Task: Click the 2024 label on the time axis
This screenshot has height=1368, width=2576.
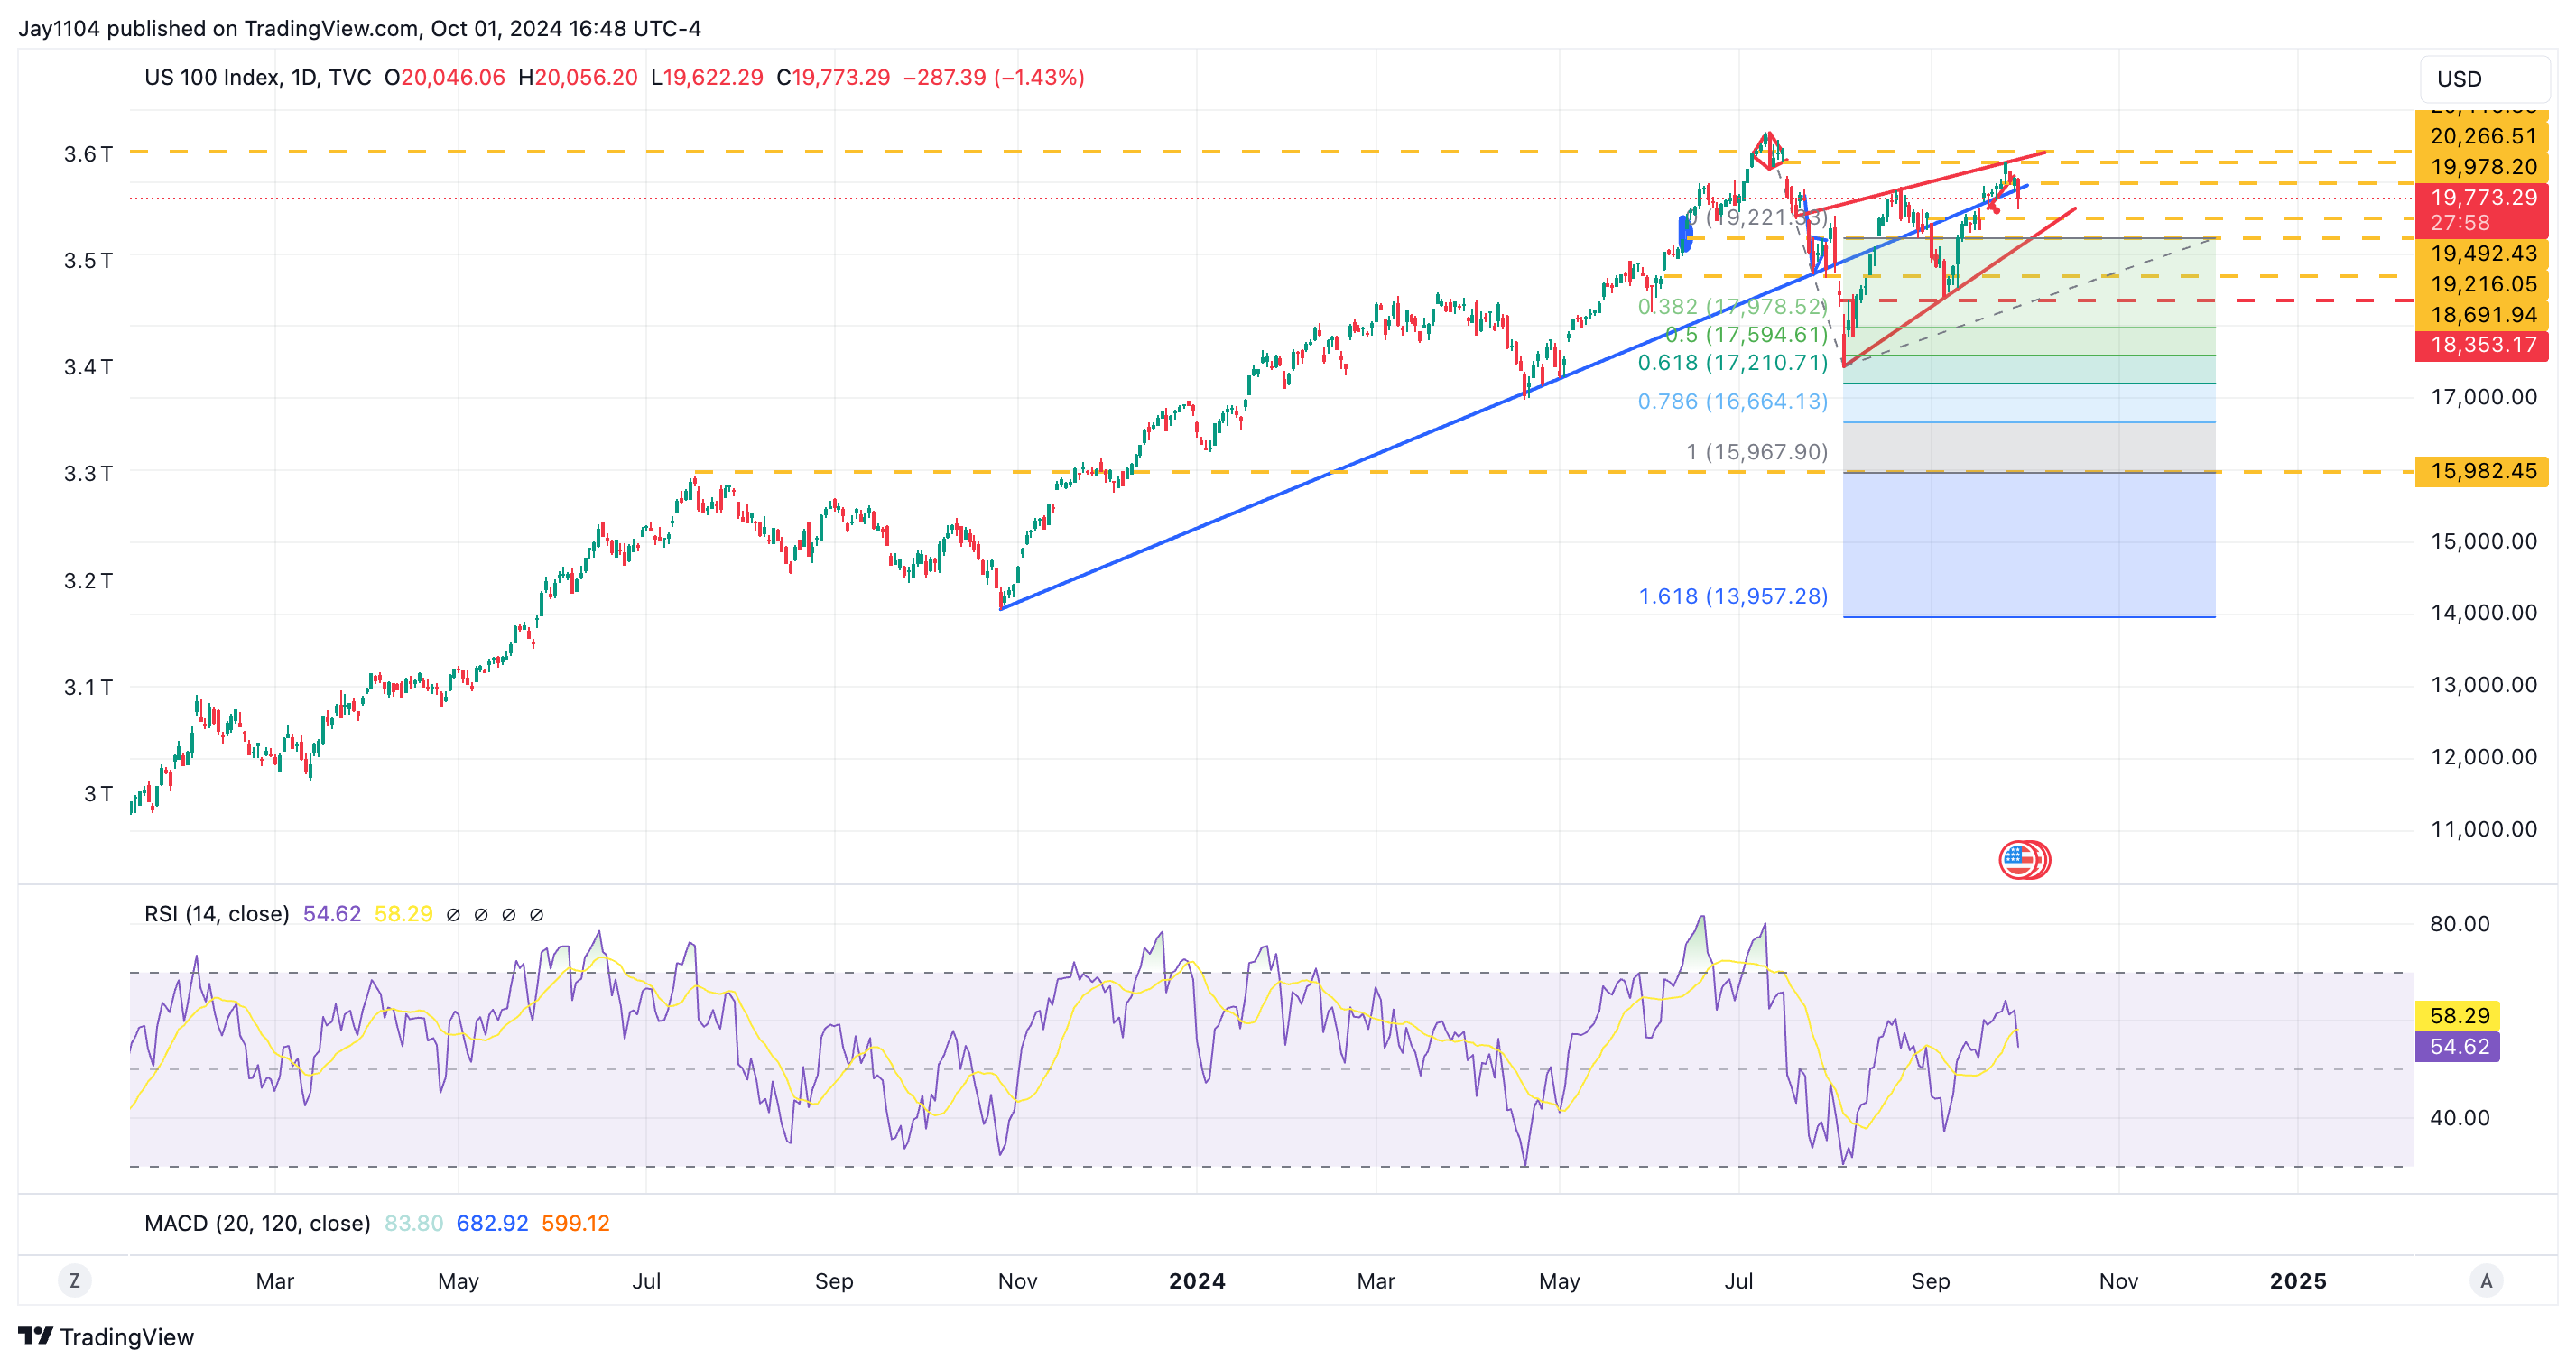Action: point(1197,1280)
